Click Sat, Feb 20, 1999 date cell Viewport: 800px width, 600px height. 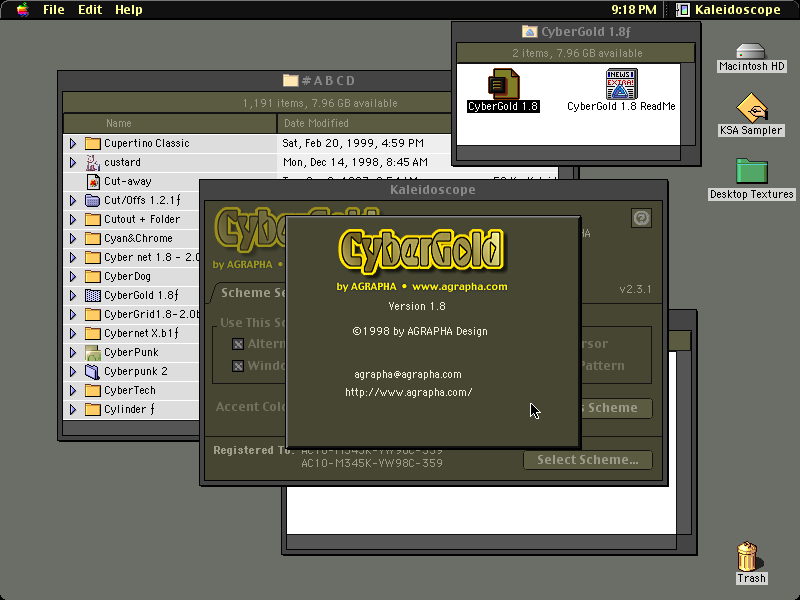click(353, 143)
